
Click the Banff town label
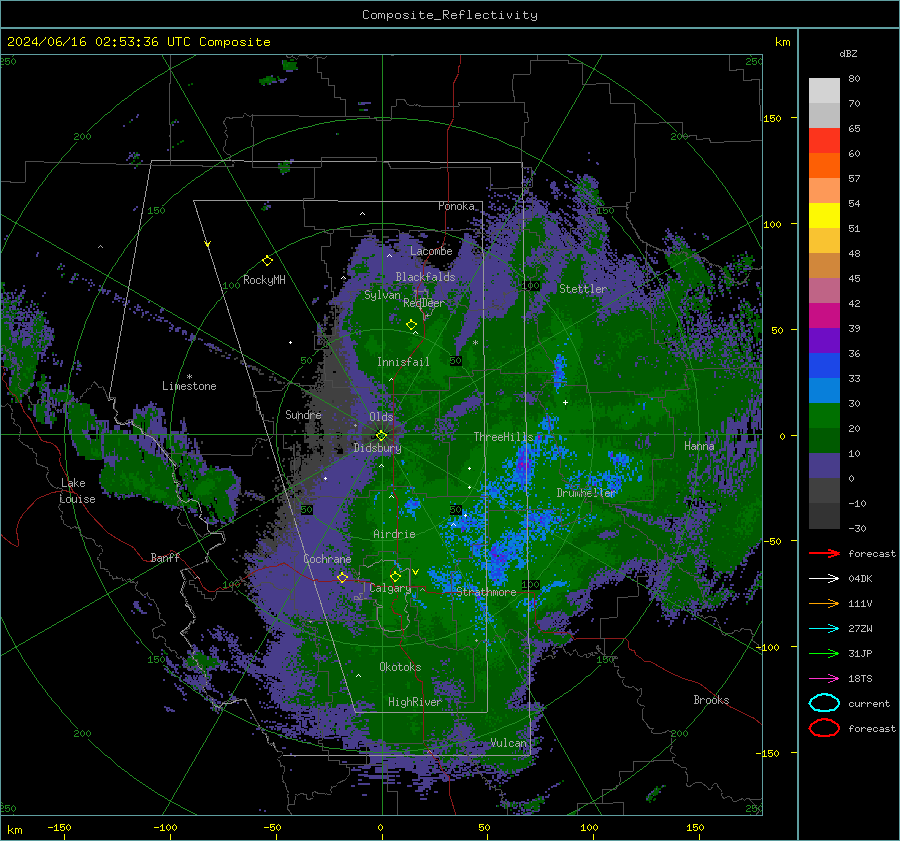tap(165, 558)
